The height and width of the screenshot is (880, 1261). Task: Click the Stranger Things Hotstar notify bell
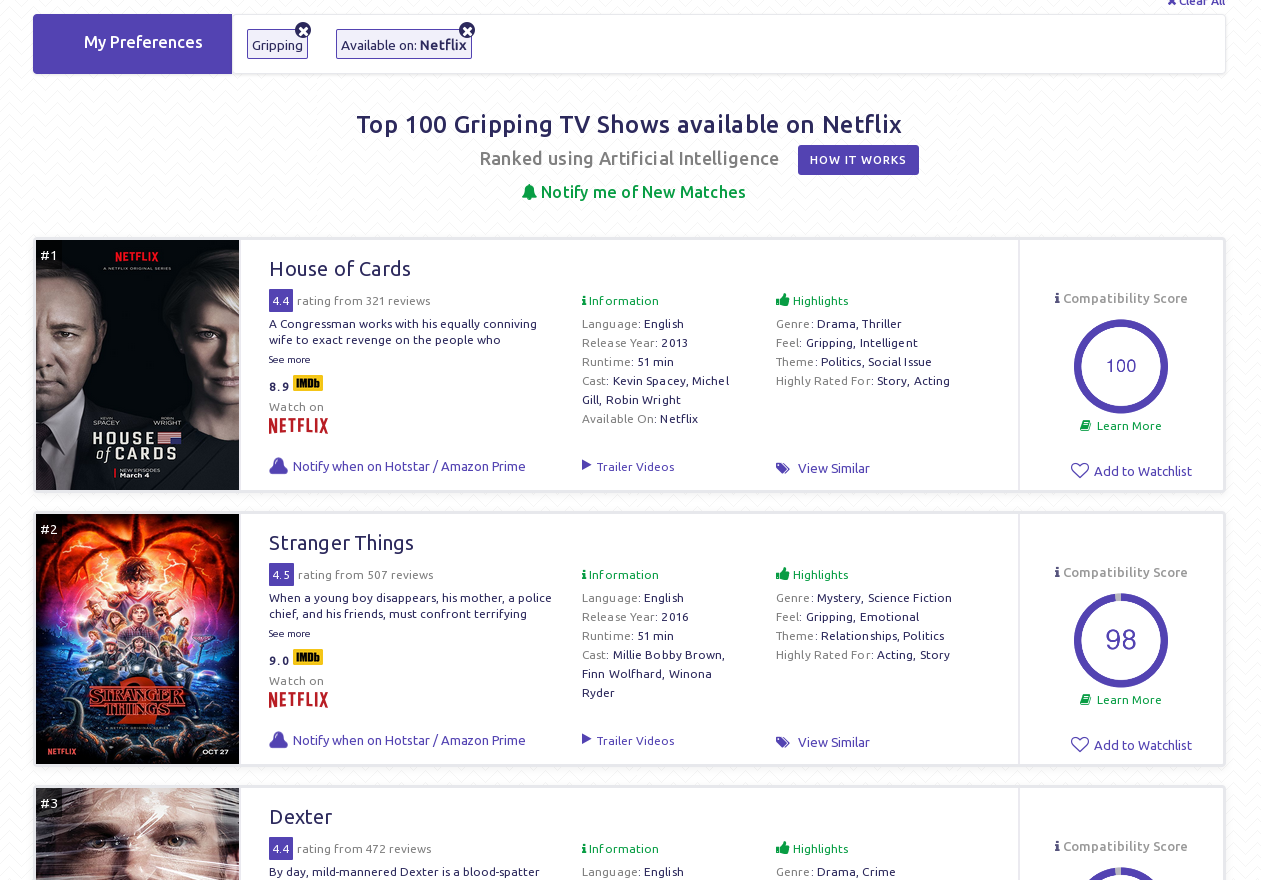278,740
